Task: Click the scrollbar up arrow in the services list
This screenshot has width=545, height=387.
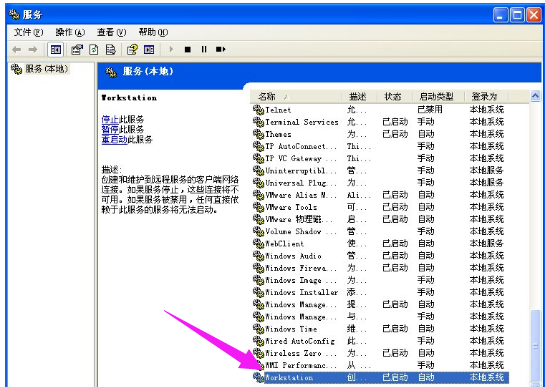Action: coord(535,96)
